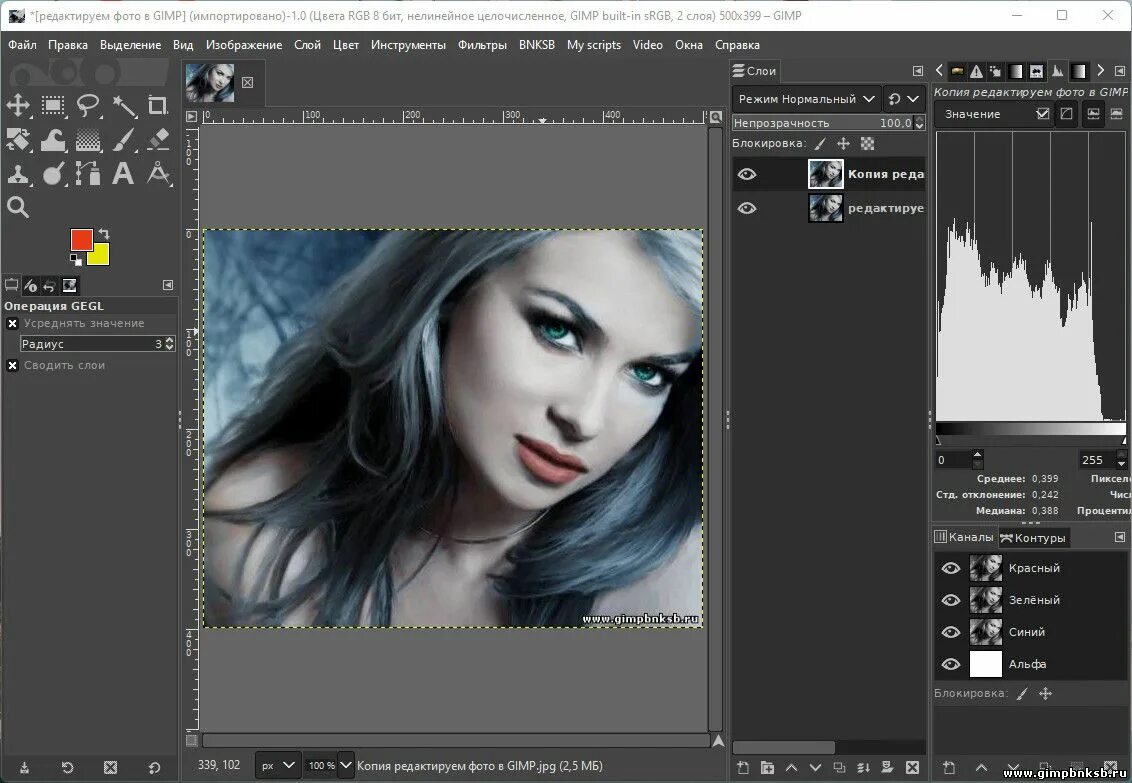This screenshot has height=783, width=1132.
Task: Uncheck 'Сводить слои' option
Action: pos(12,365)
